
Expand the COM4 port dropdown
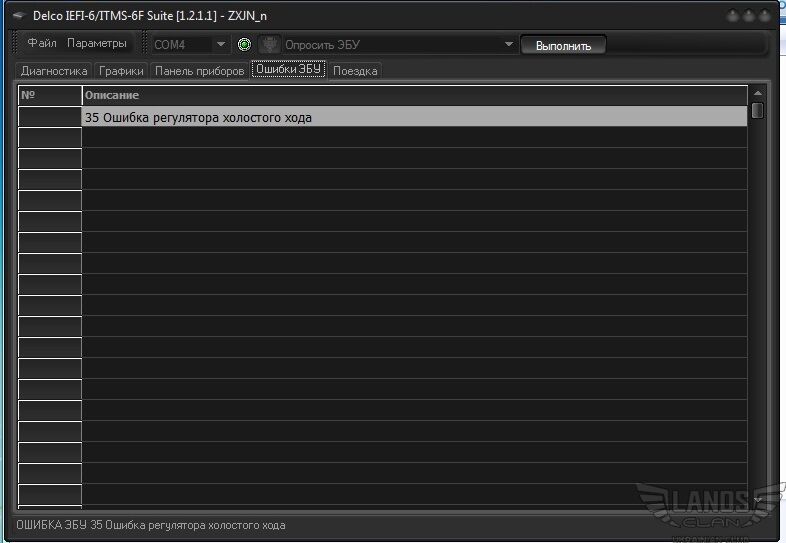tap(221, 45)
